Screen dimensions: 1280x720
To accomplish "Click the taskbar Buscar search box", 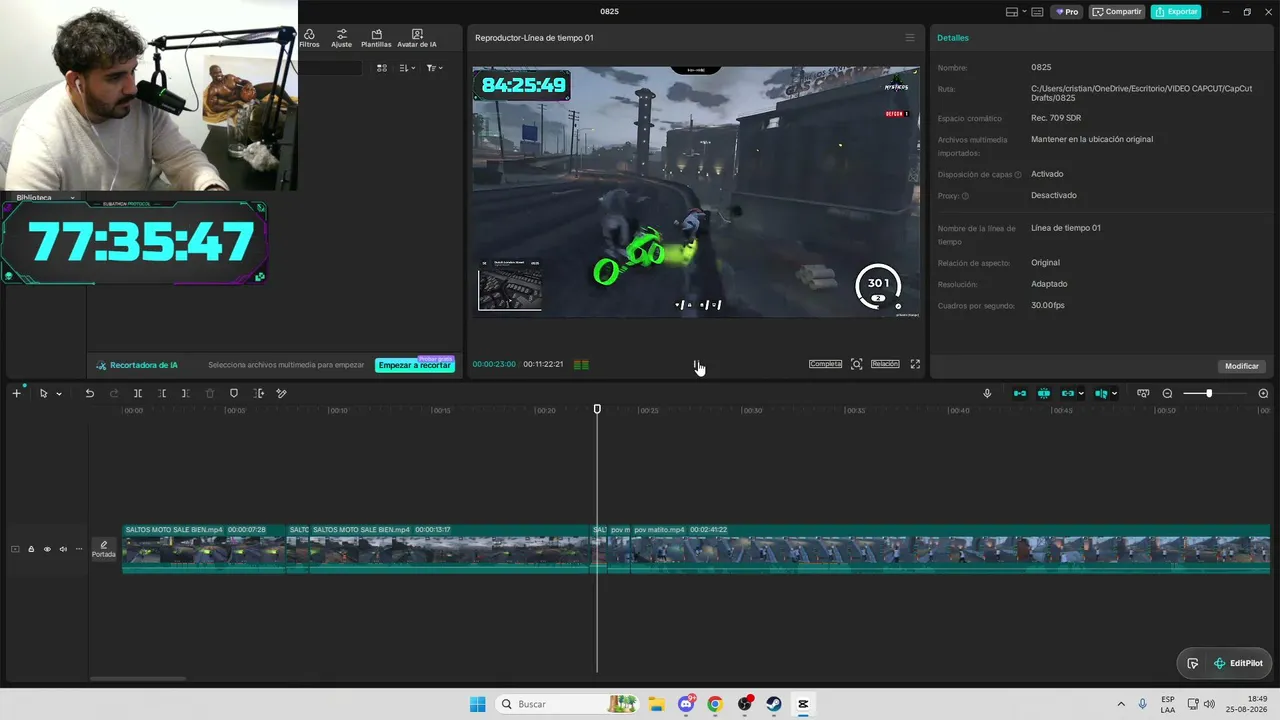I will coord(568,704).
